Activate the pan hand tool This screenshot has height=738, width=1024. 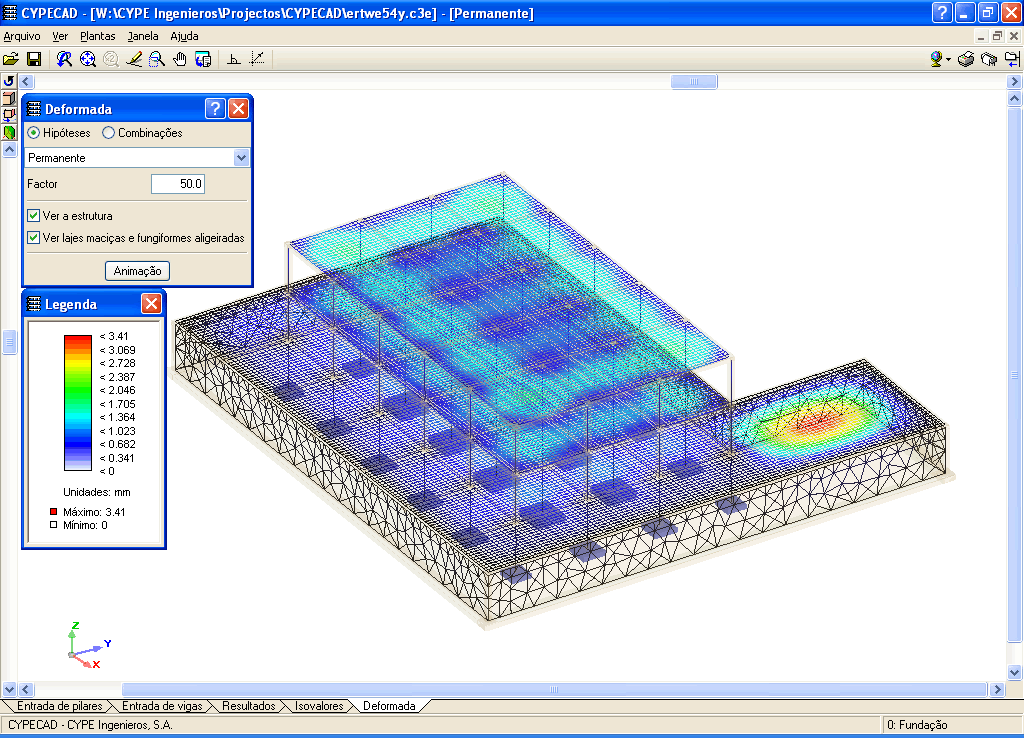[x=180, y=59]
